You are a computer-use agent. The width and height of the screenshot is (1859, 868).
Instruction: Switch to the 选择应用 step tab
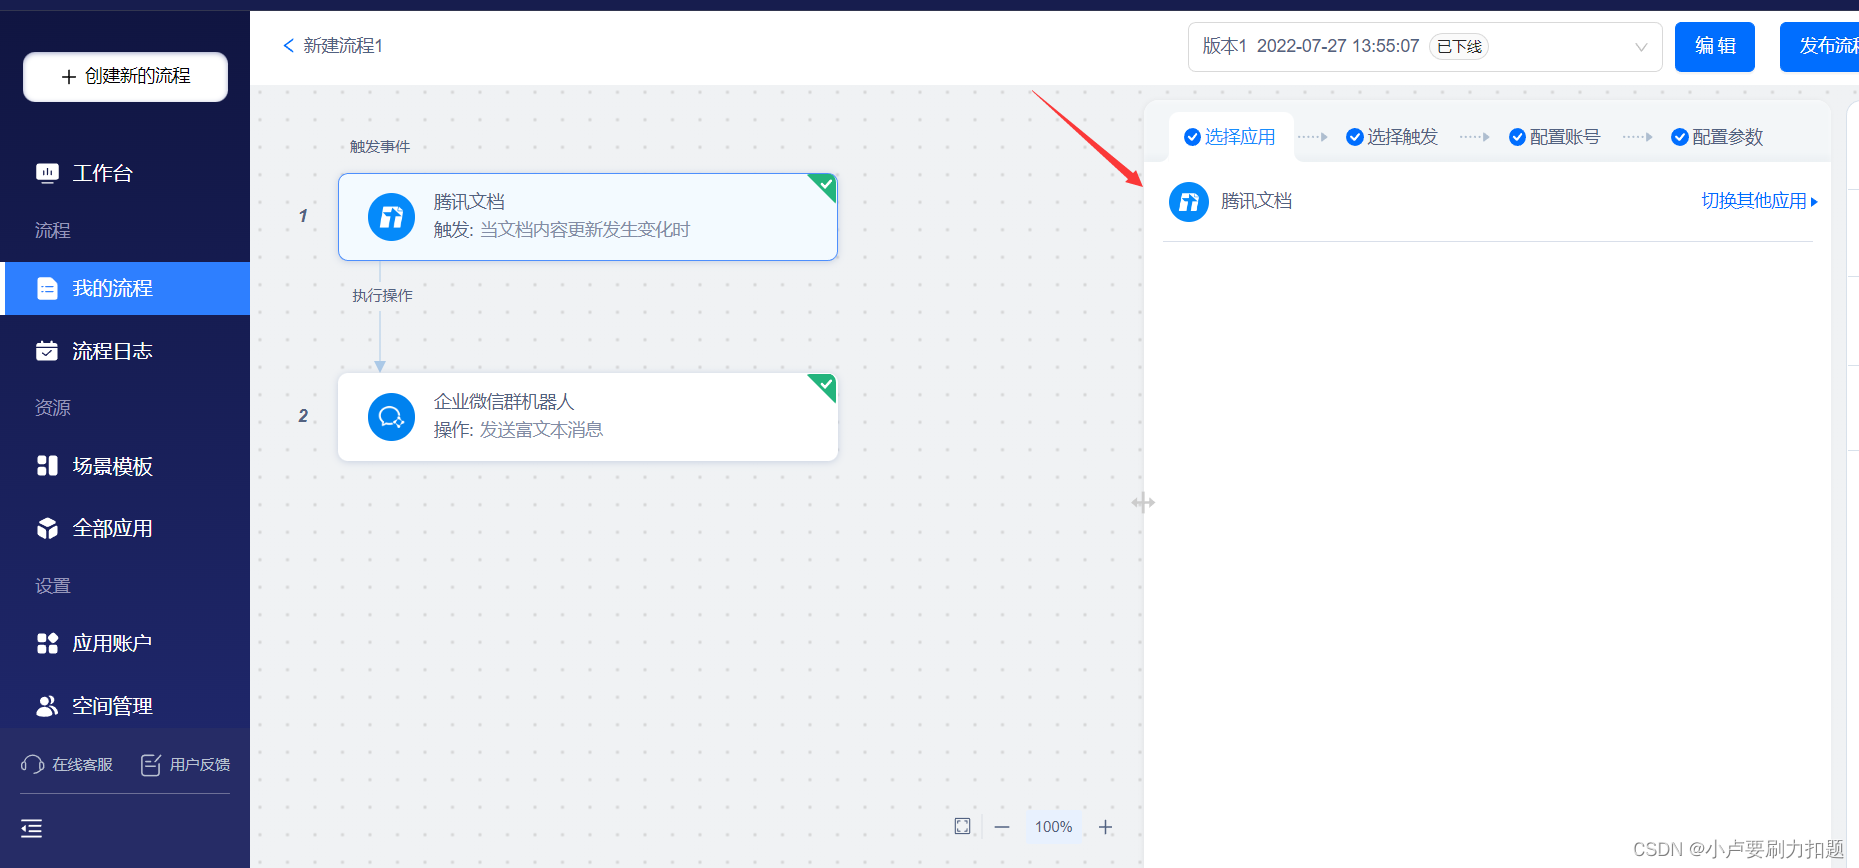(1230, 137)
